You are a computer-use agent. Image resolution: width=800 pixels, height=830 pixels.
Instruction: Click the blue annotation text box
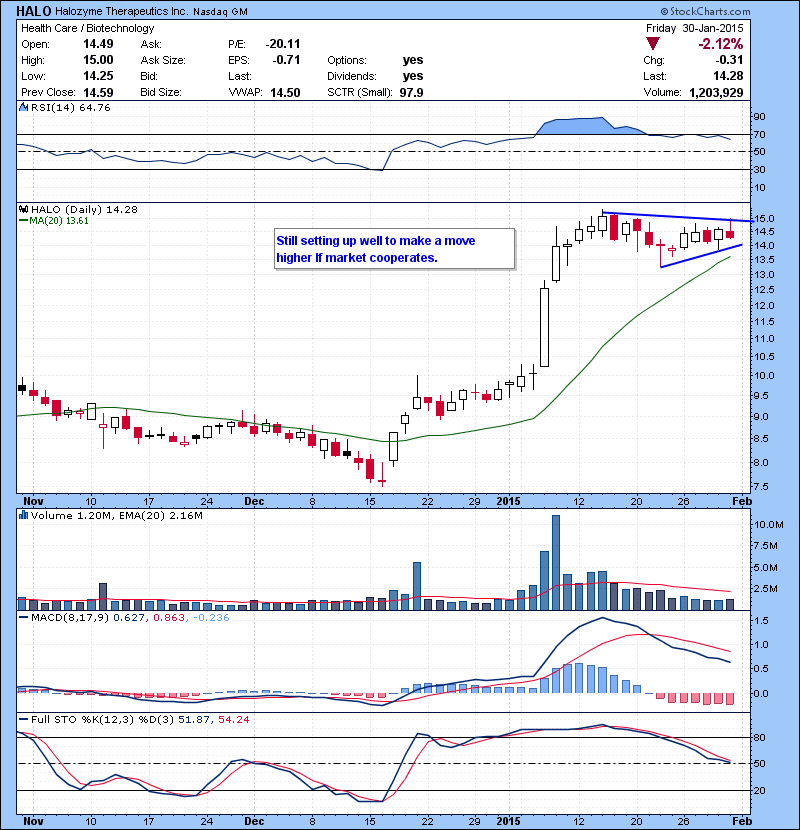394,249
